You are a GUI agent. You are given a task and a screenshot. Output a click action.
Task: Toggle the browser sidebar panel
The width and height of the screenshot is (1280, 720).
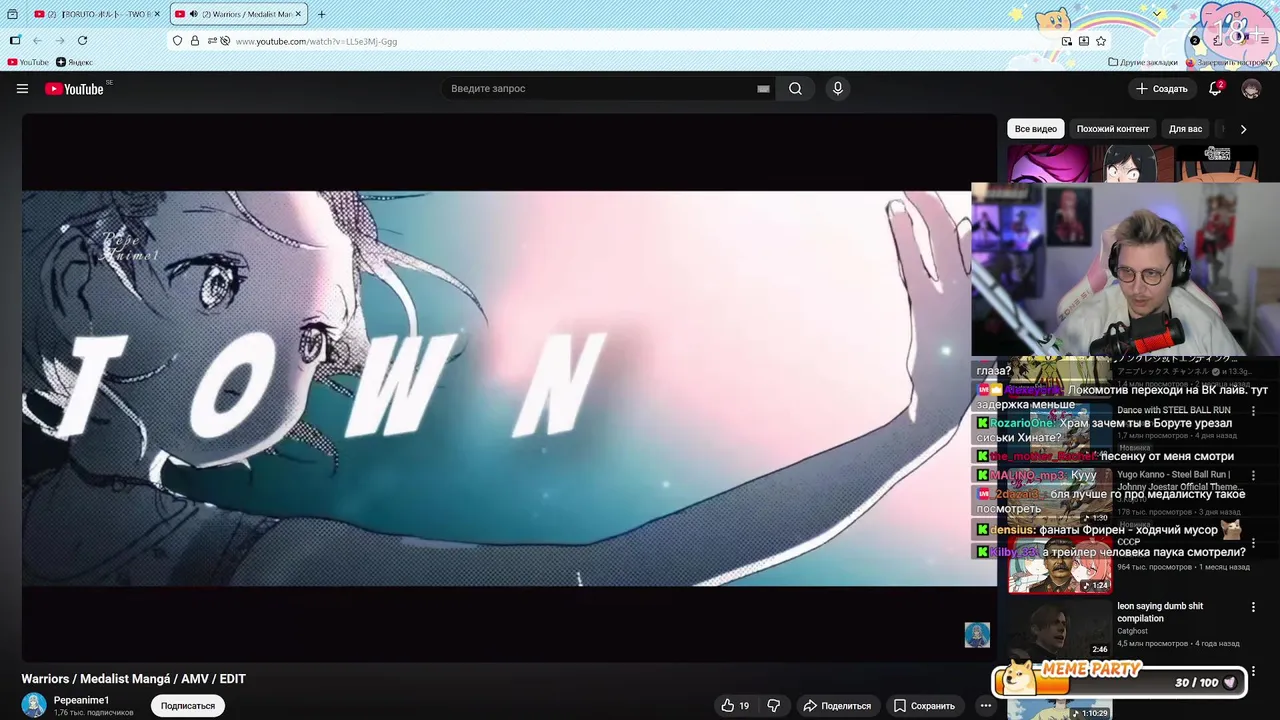coord(15,41)
